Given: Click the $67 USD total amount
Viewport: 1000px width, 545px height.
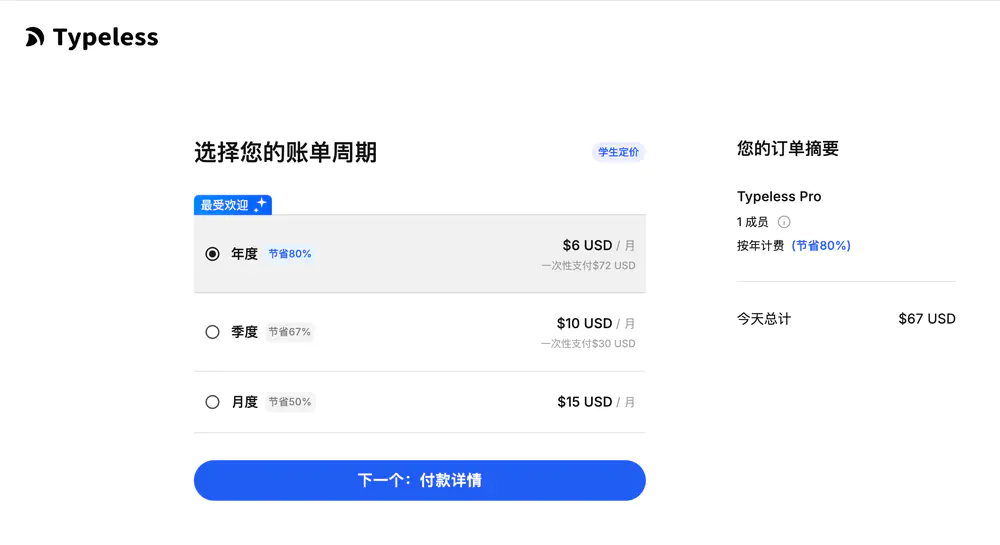Looking at the screenshot, I should click(927, 319).
